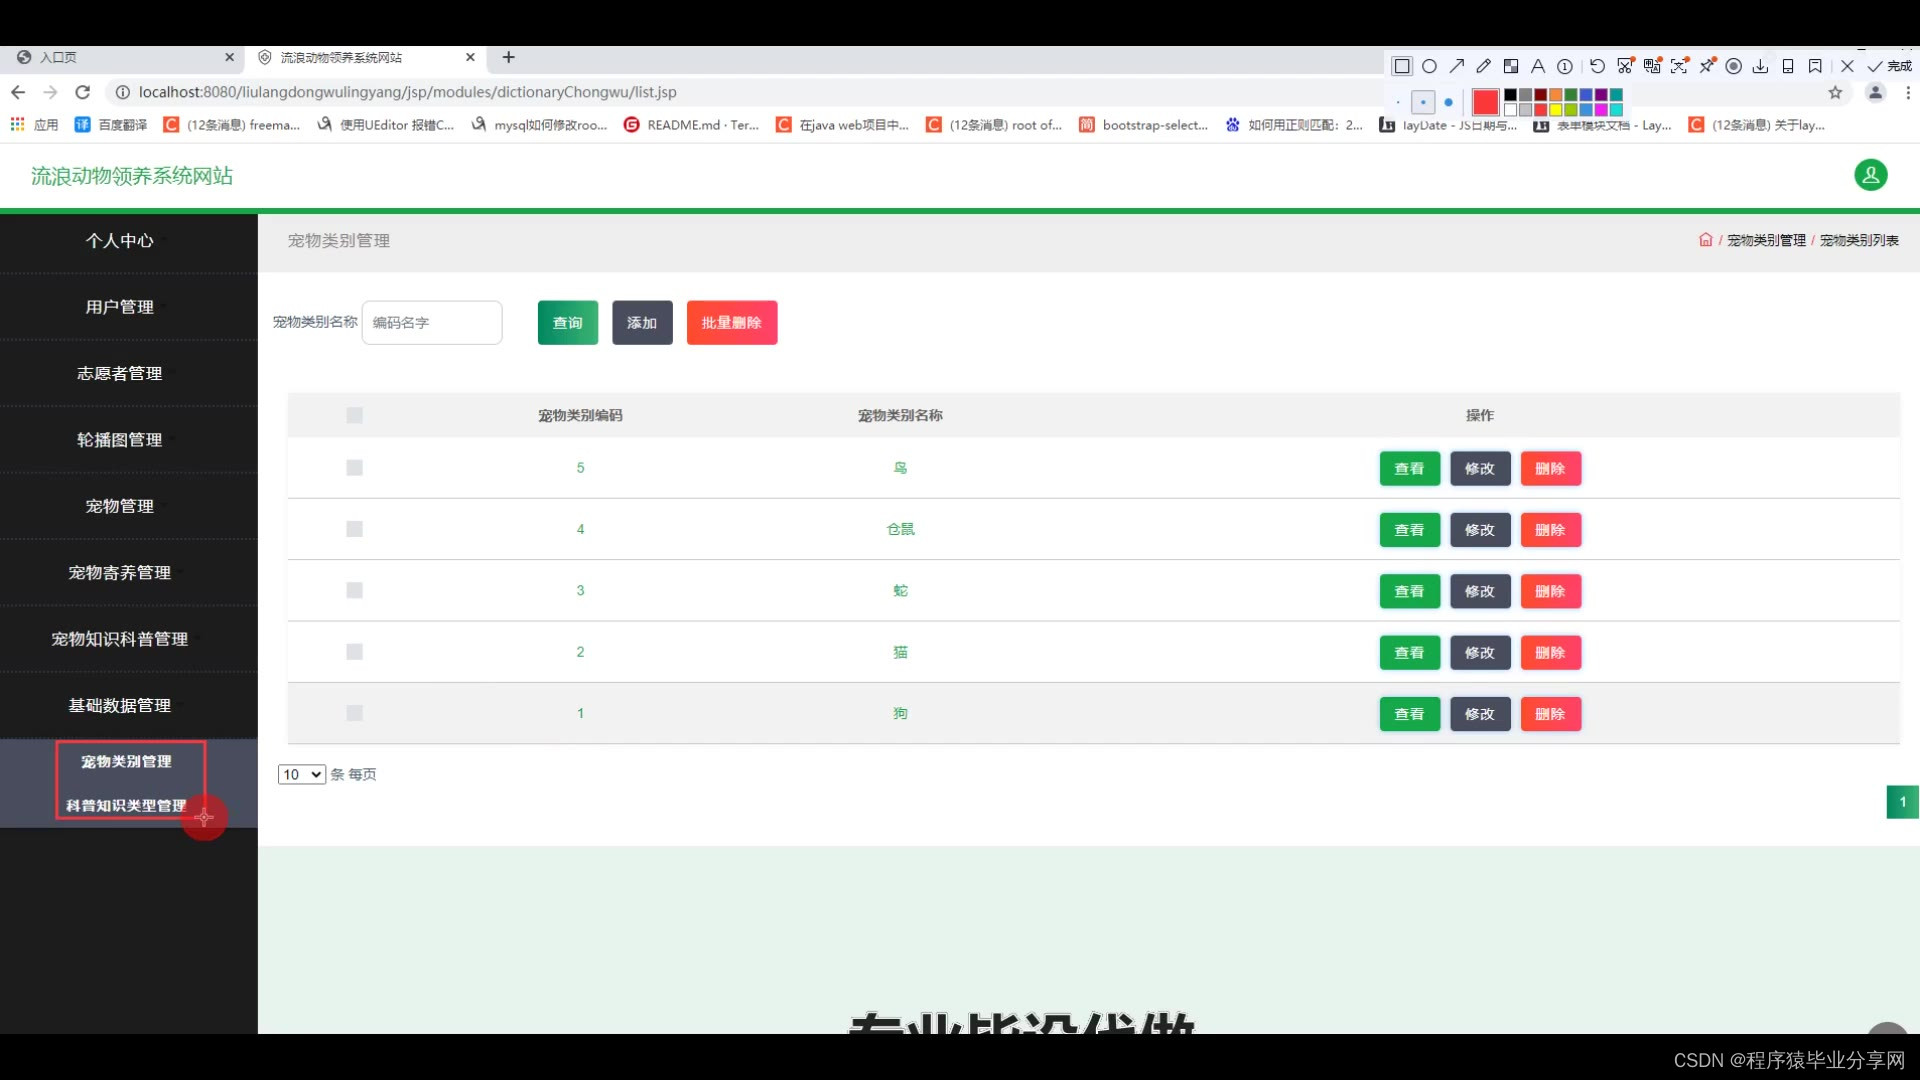Click the undo annotation icon

pos(1597,66)
